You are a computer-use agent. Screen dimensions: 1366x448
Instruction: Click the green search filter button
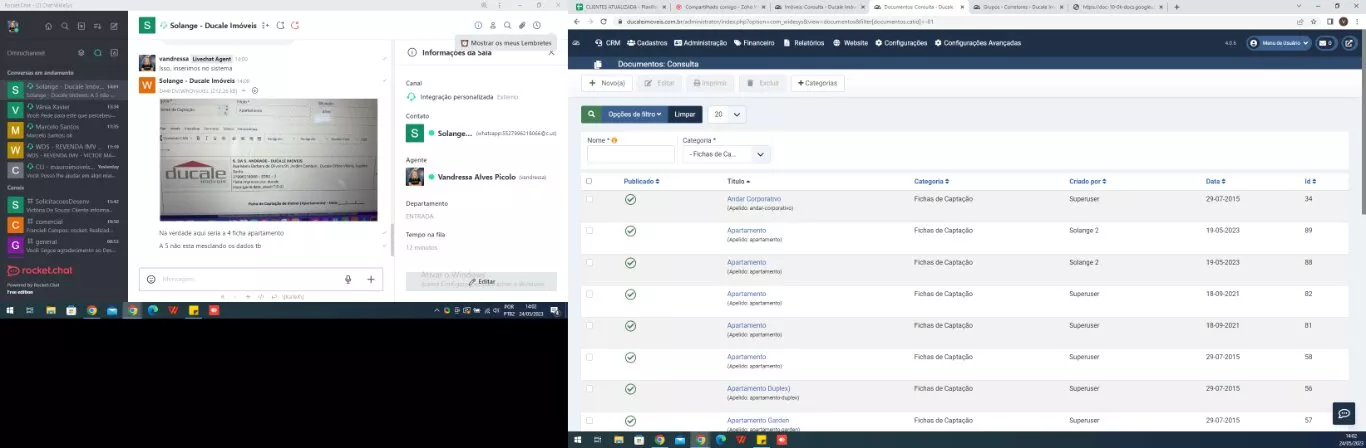[x=591, y=114]
